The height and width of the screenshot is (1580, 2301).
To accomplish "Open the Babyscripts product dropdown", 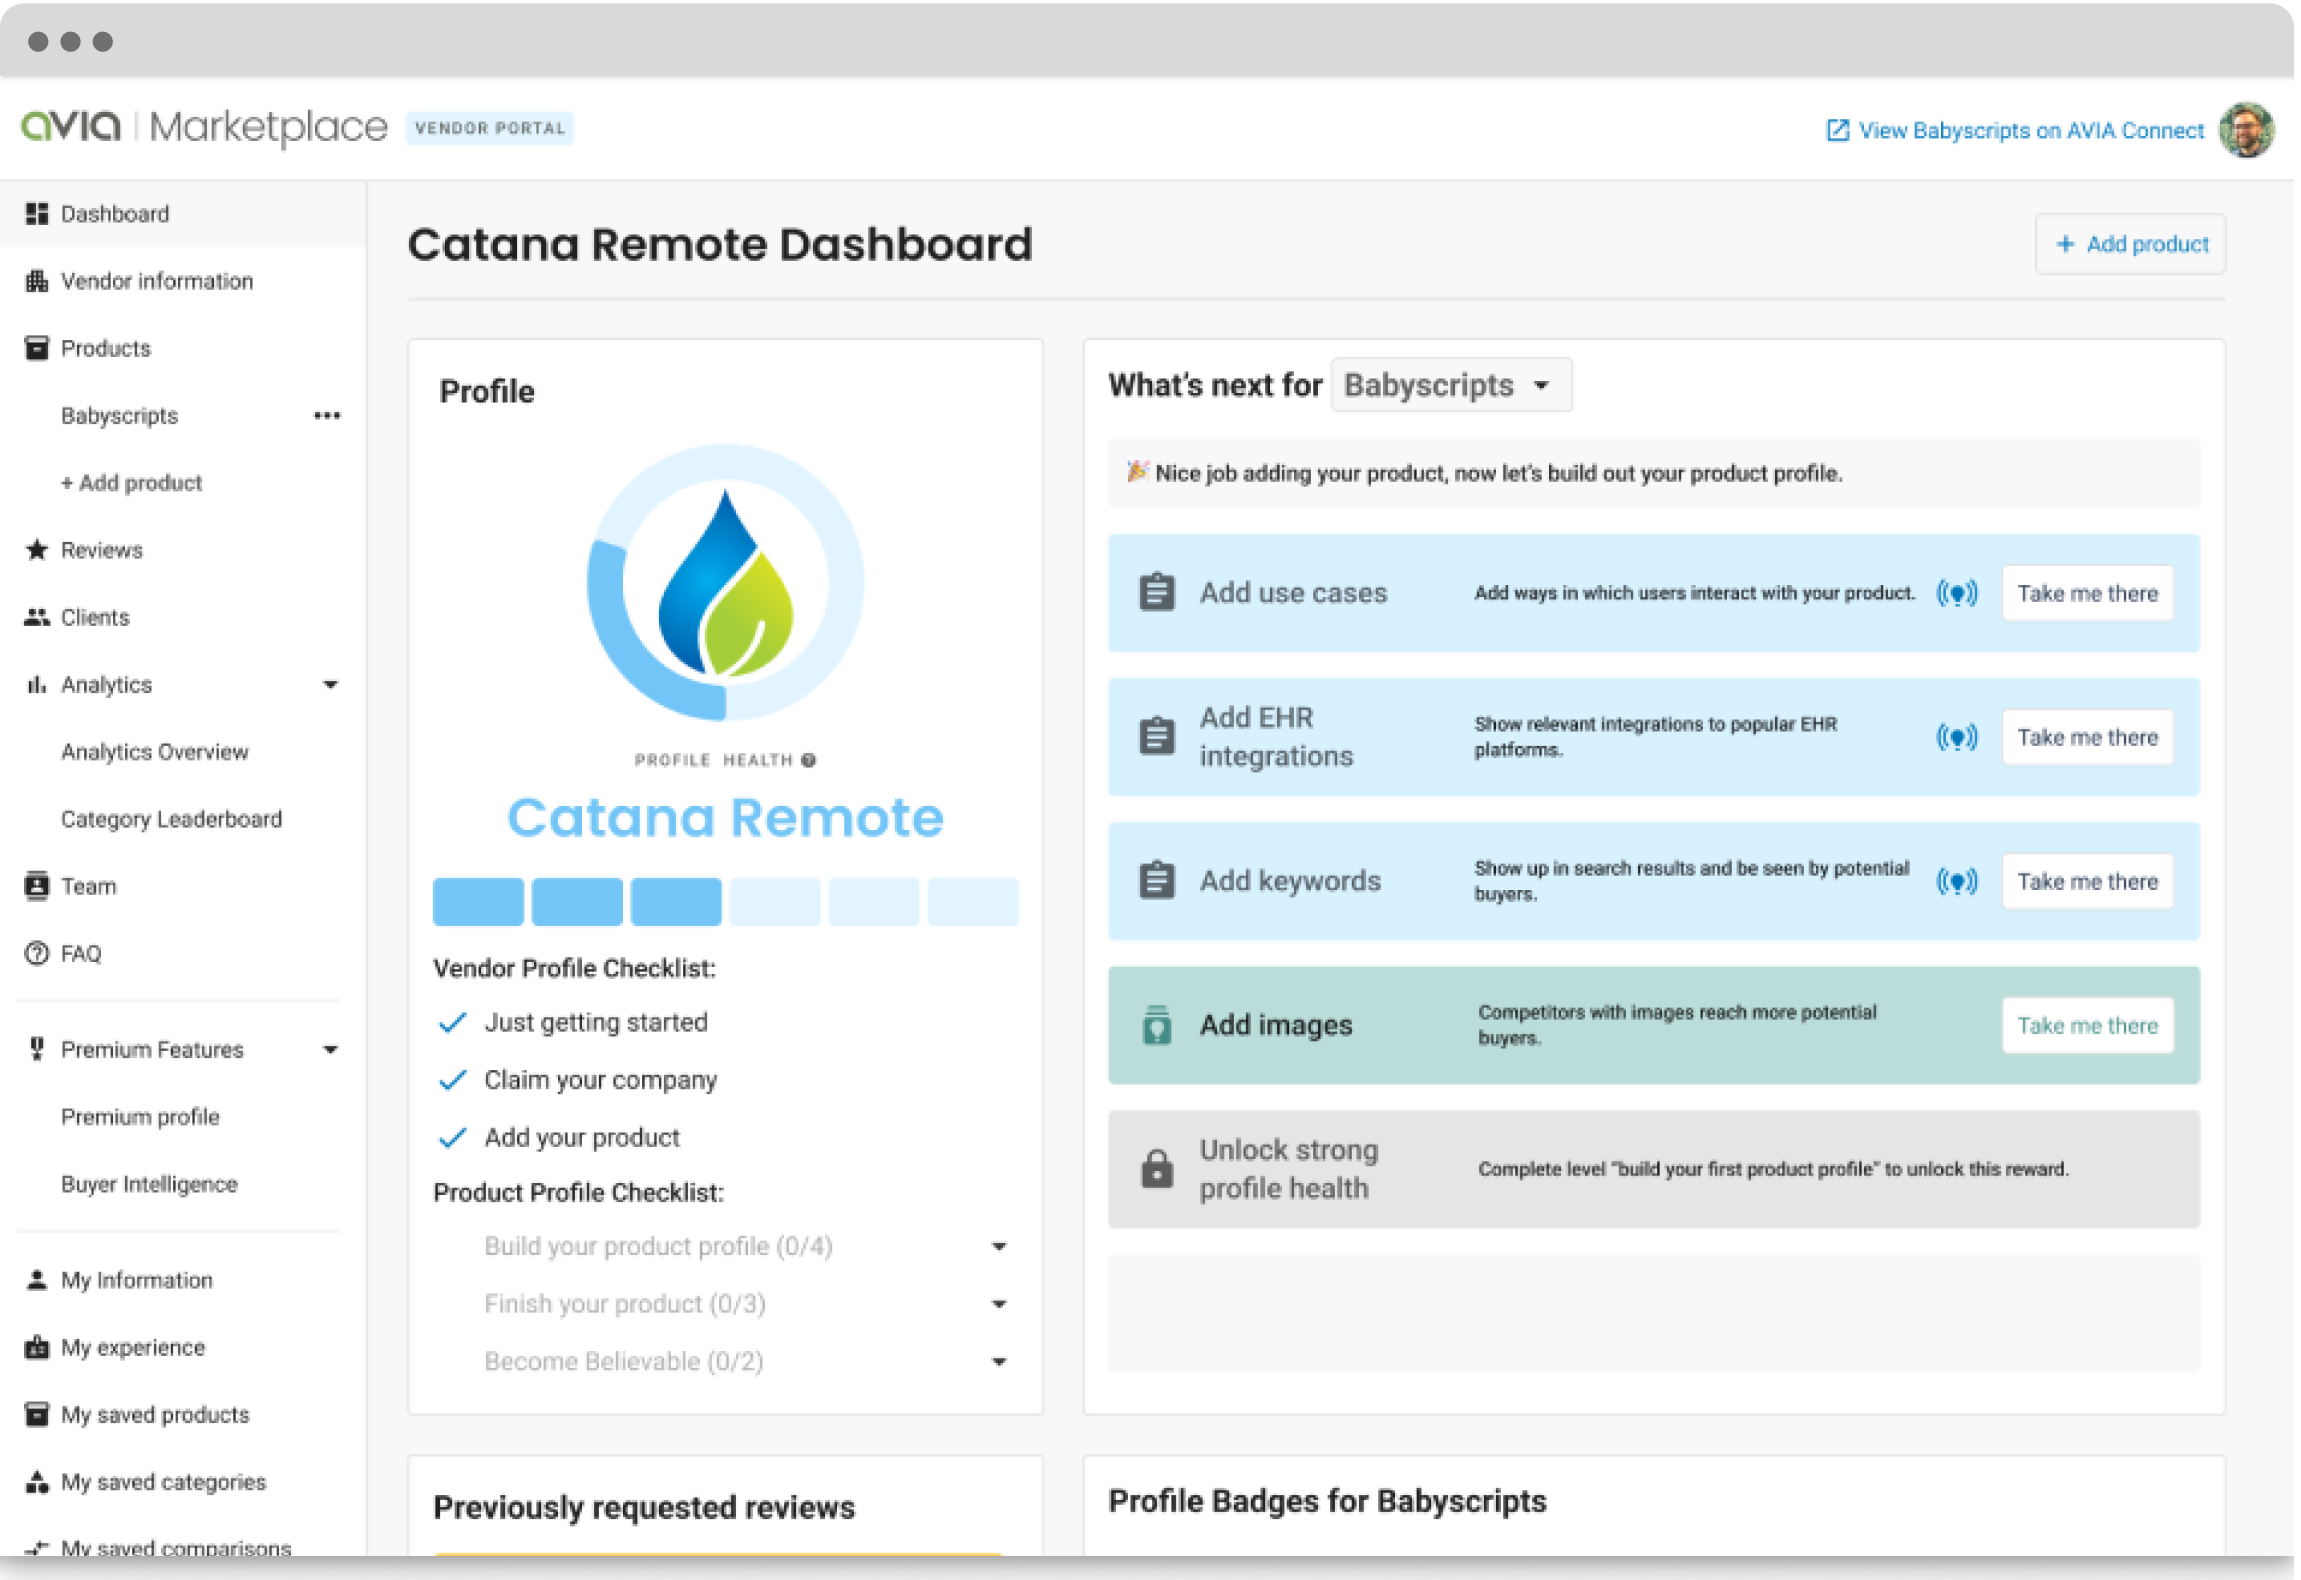I will coord(1450,385).
